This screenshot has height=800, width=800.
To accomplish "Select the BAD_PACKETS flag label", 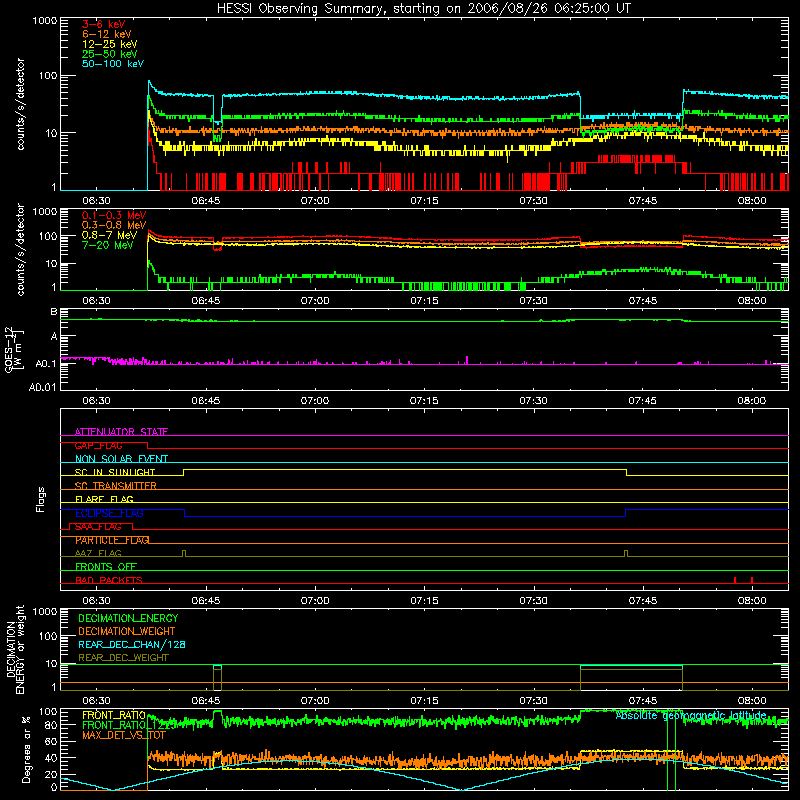I will (109, 580).
